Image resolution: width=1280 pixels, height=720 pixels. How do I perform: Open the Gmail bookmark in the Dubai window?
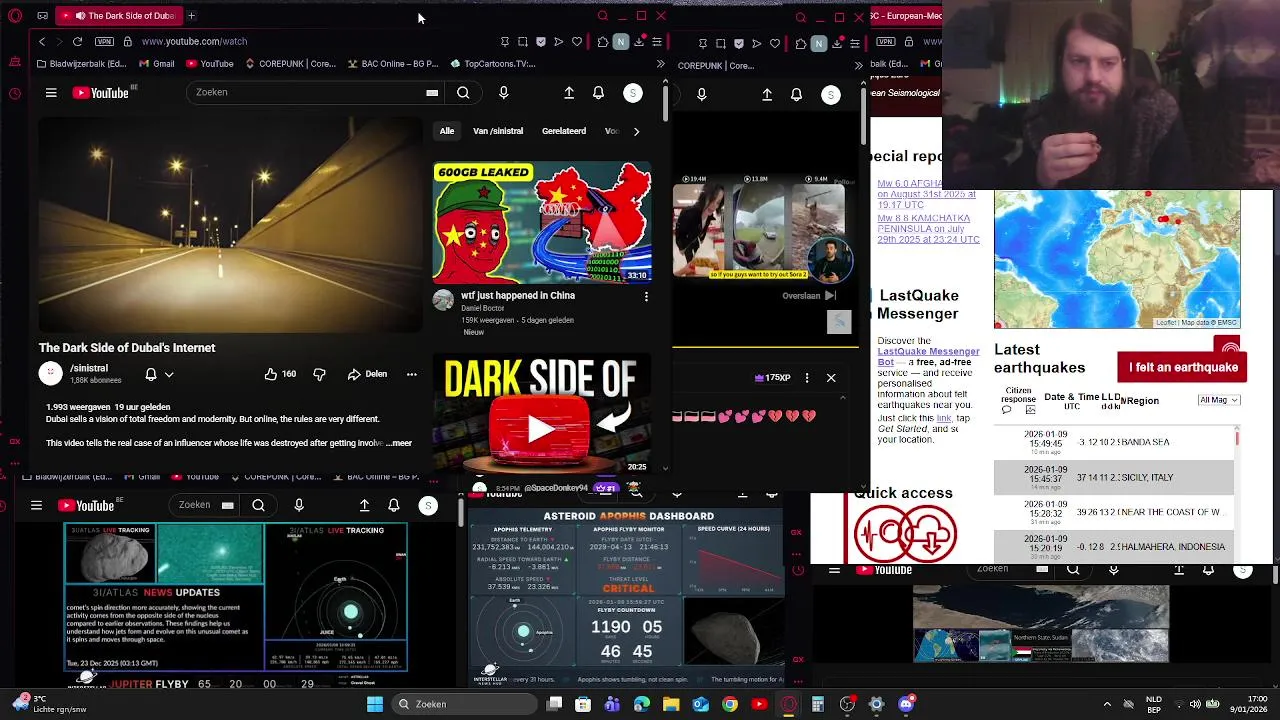coord(157,64)
